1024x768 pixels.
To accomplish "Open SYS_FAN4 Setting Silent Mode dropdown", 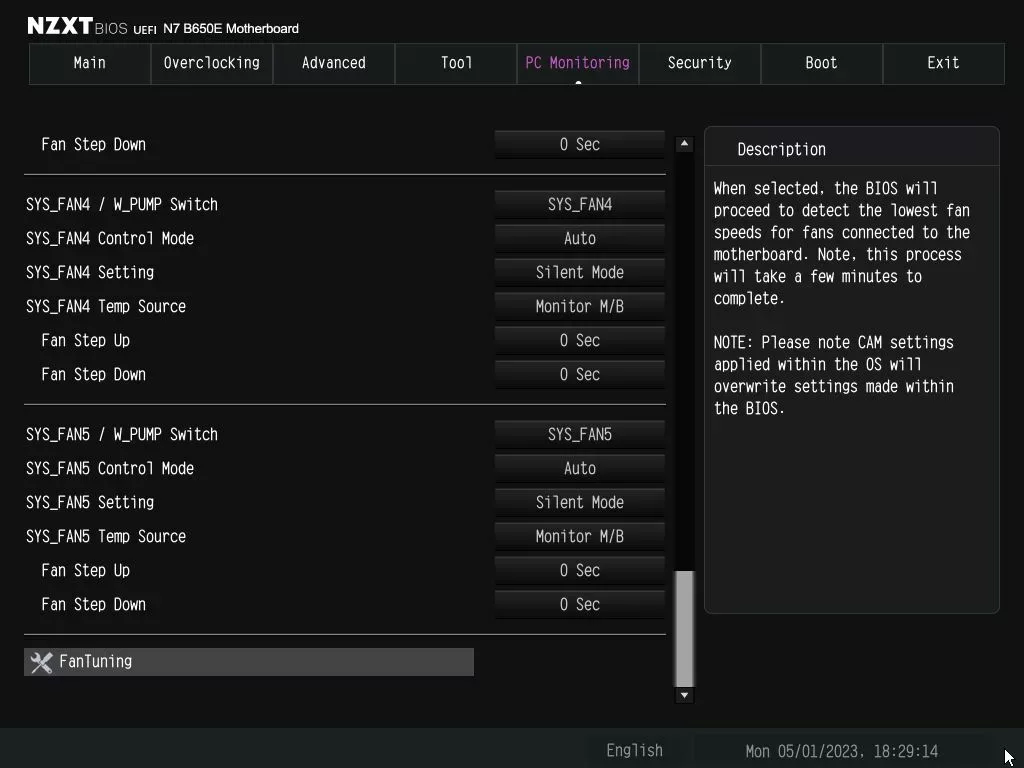I will tap(579, 272).
